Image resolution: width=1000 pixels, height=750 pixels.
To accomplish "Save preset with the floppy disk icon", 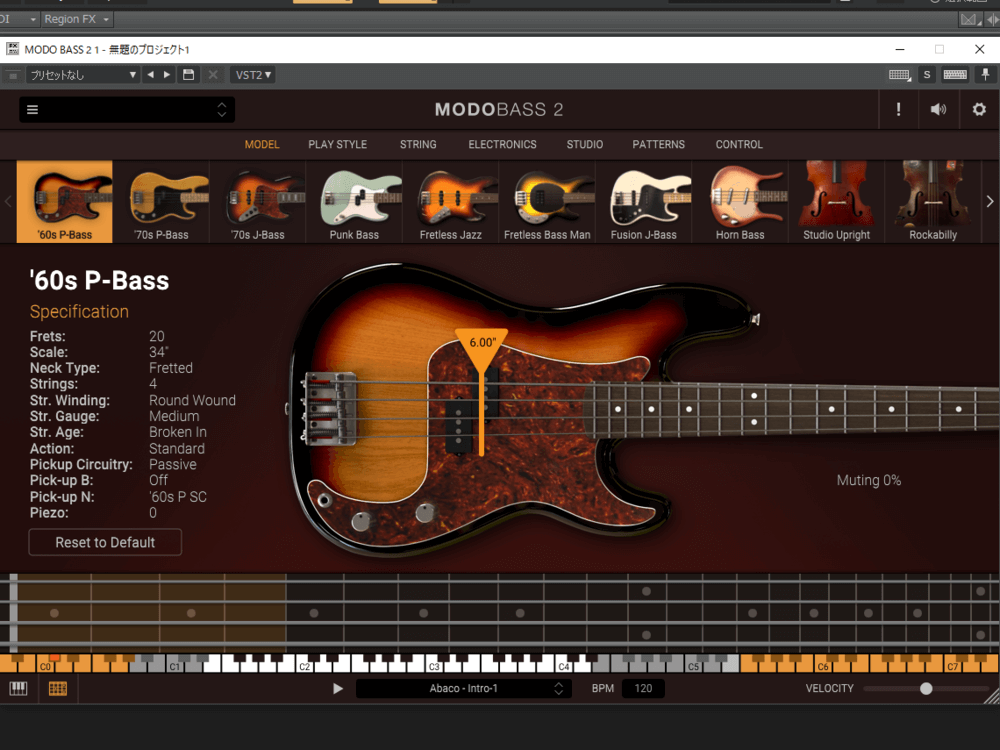I will [189, 75].
